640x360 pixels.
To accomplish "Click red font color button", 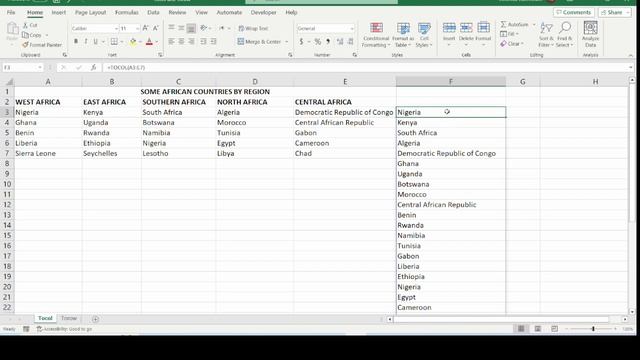I will pyautogui.click(x=149, y=42).
